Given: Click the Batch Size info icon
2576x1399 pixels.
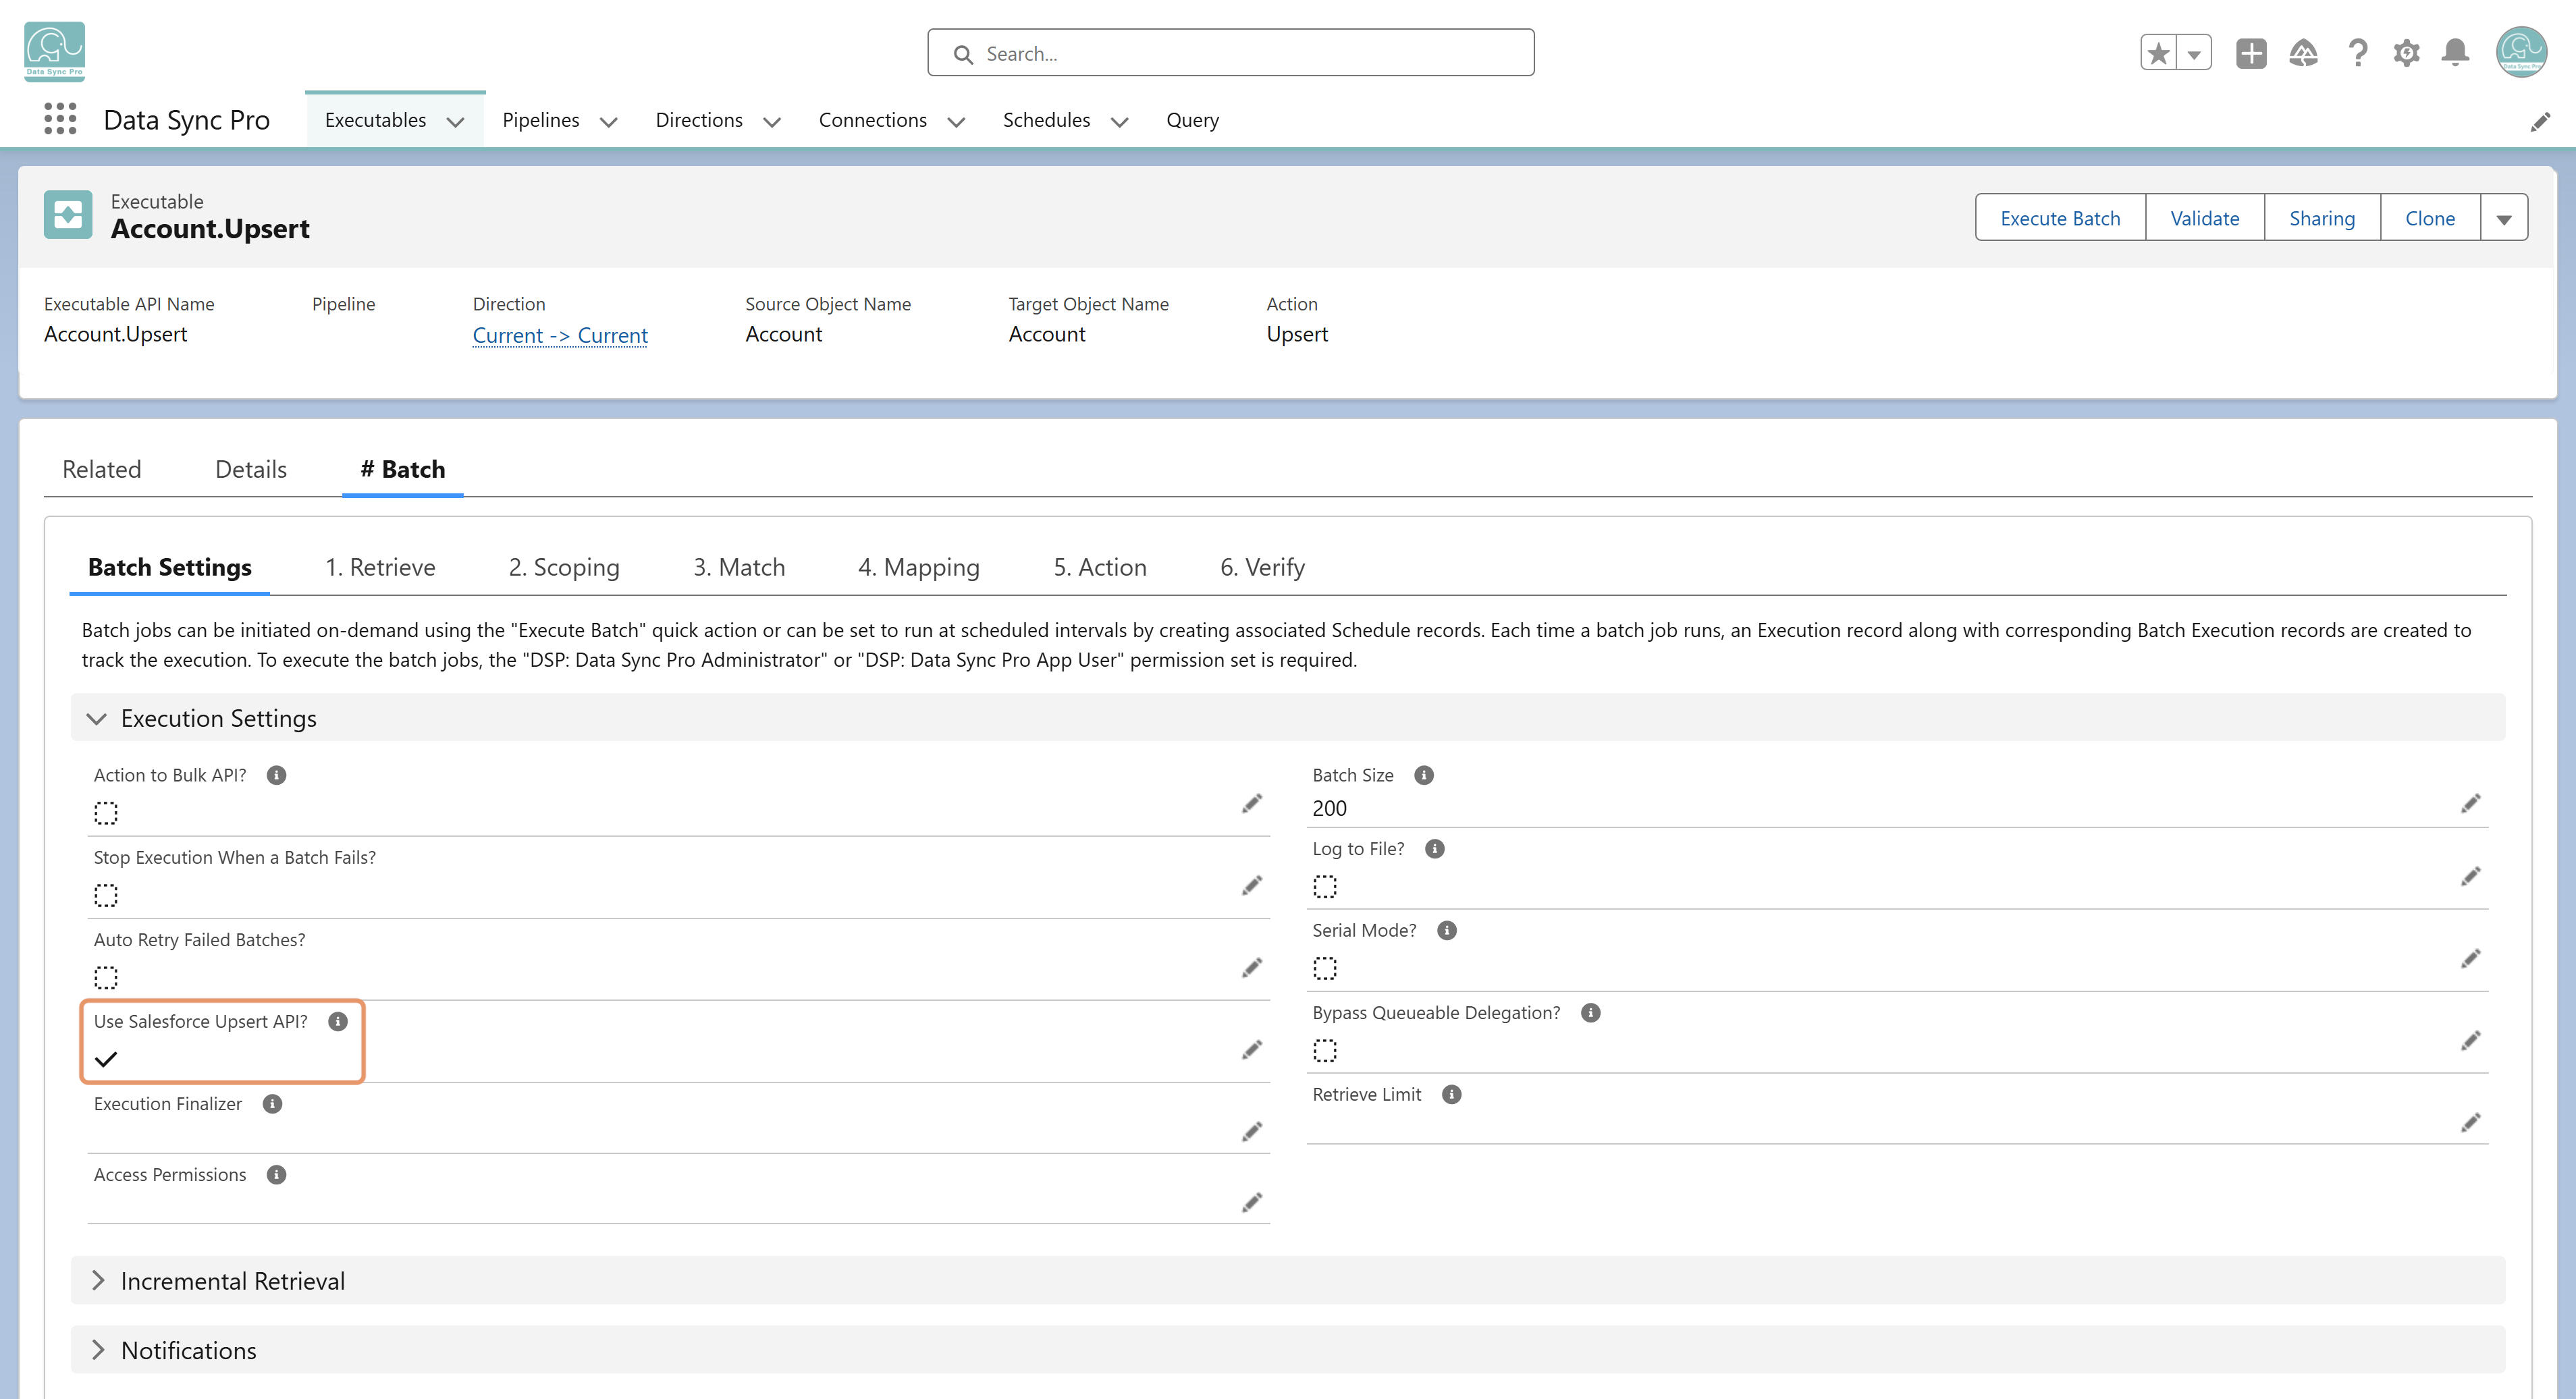Looking at the screenshot, I should pyautogui.click(x=1424, y=775).
